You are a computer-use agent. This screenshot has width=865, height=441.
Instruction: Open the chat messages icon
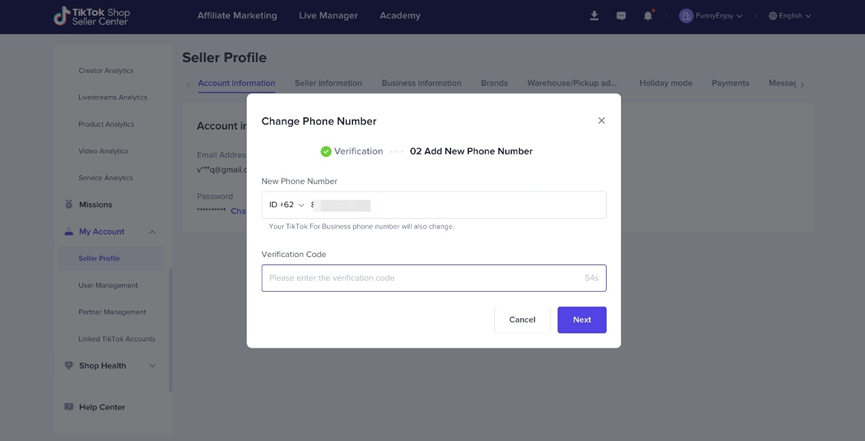621,16
